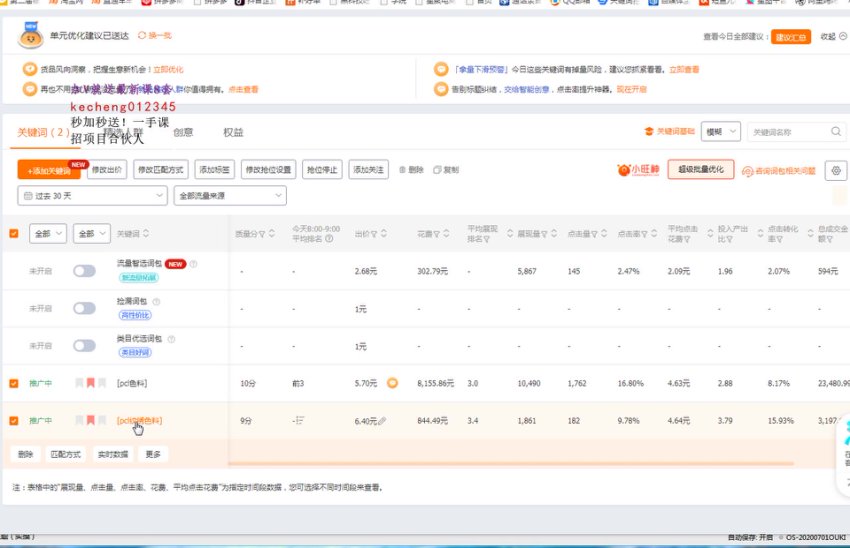
Task: Click the orange bubble icon beside 5.70元 bid
Action: point(392,382)
